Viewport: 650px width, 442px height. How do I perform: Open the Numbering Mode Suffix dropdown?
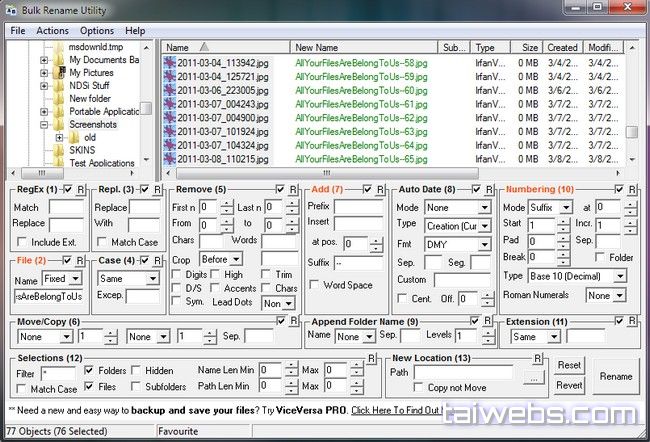pyautogui.click(x=551, y=207)
